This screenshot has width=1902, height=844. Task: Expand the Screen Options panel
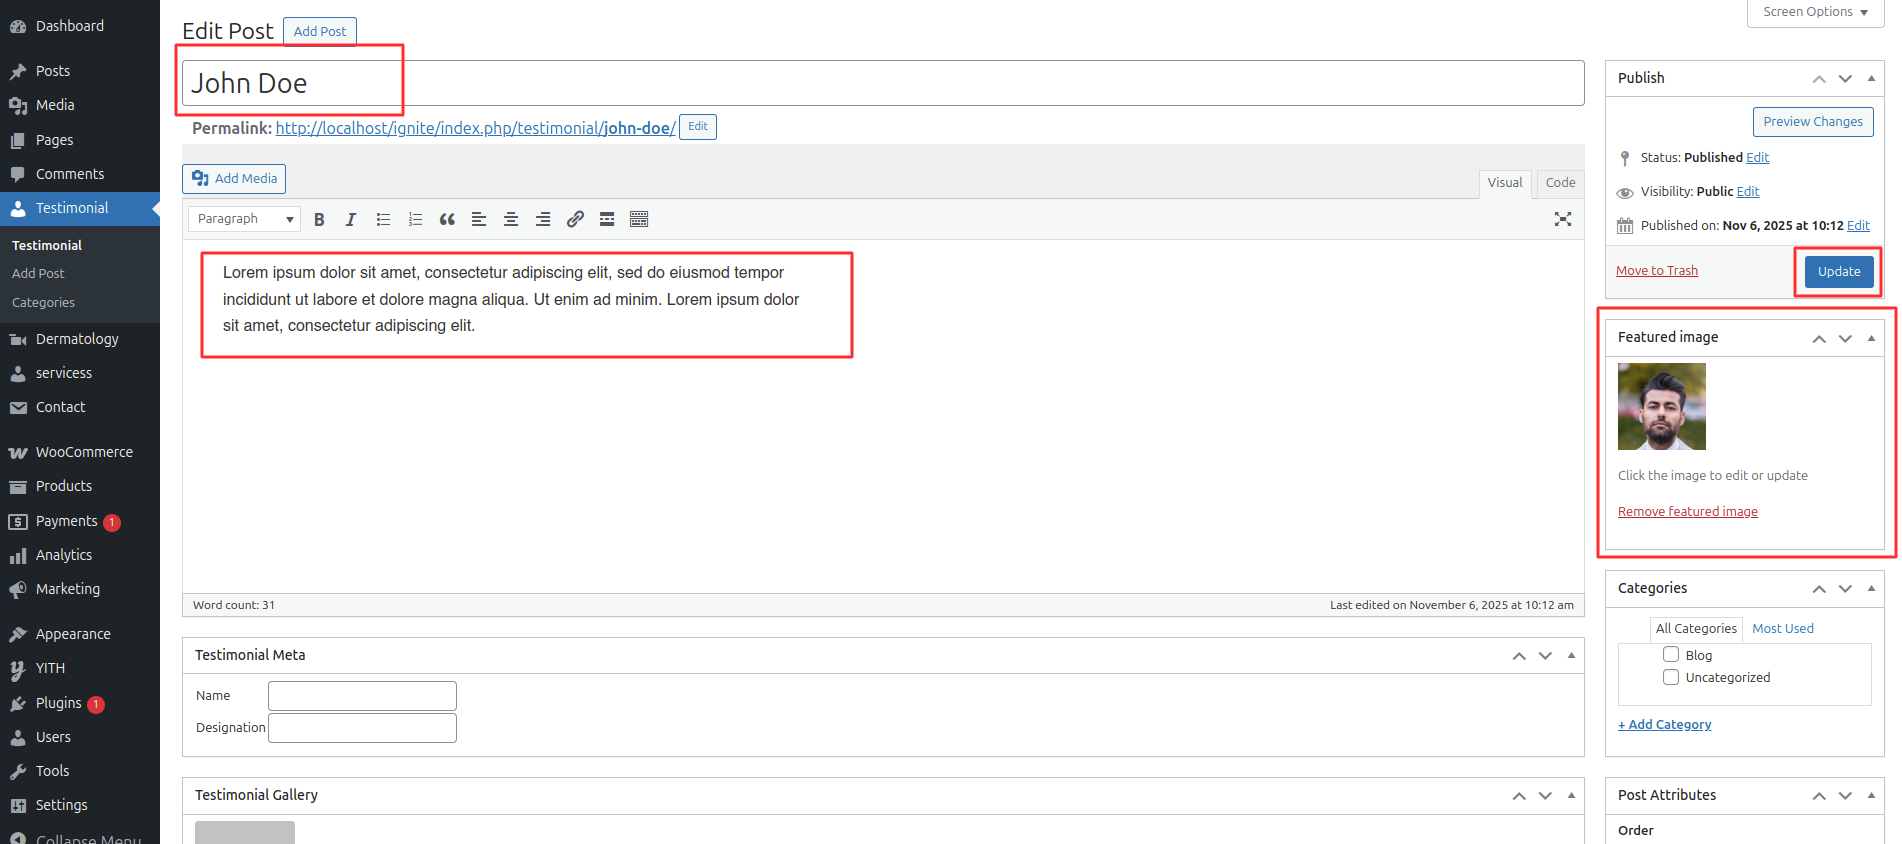tap(1814, 12)
